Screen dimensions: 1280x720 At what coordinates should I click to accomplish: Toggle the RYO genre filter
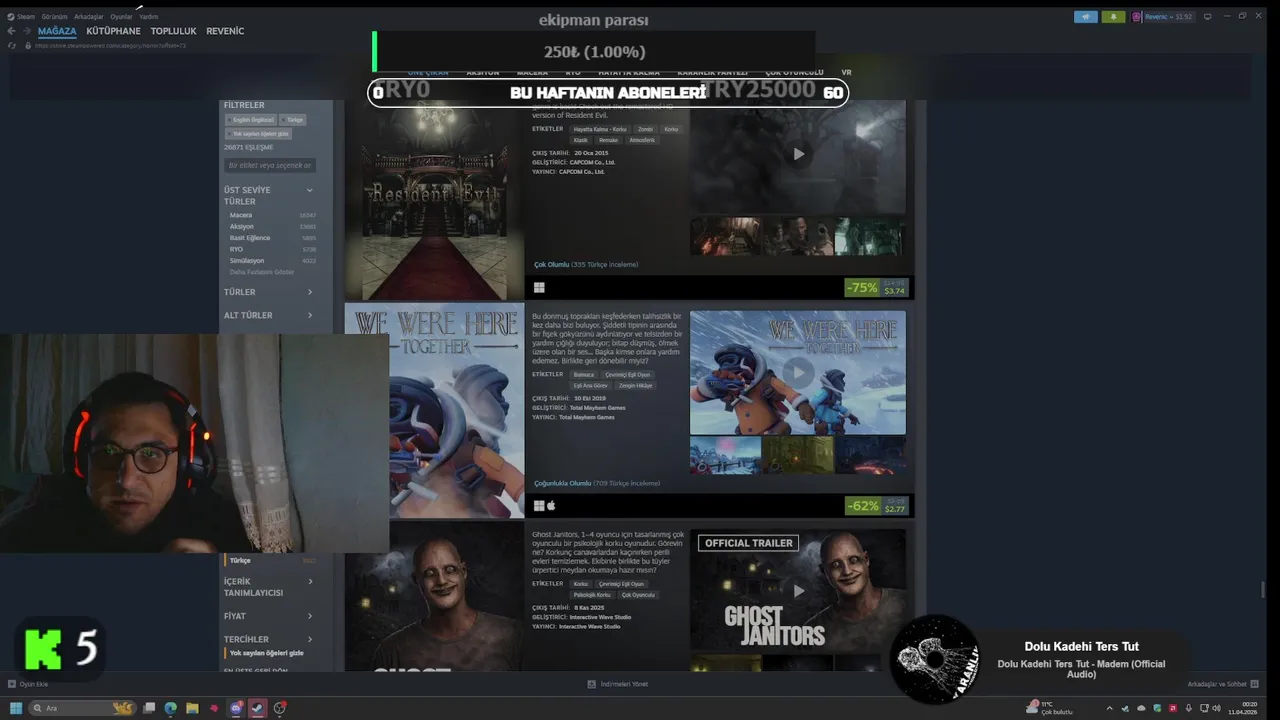click(272, 249)
